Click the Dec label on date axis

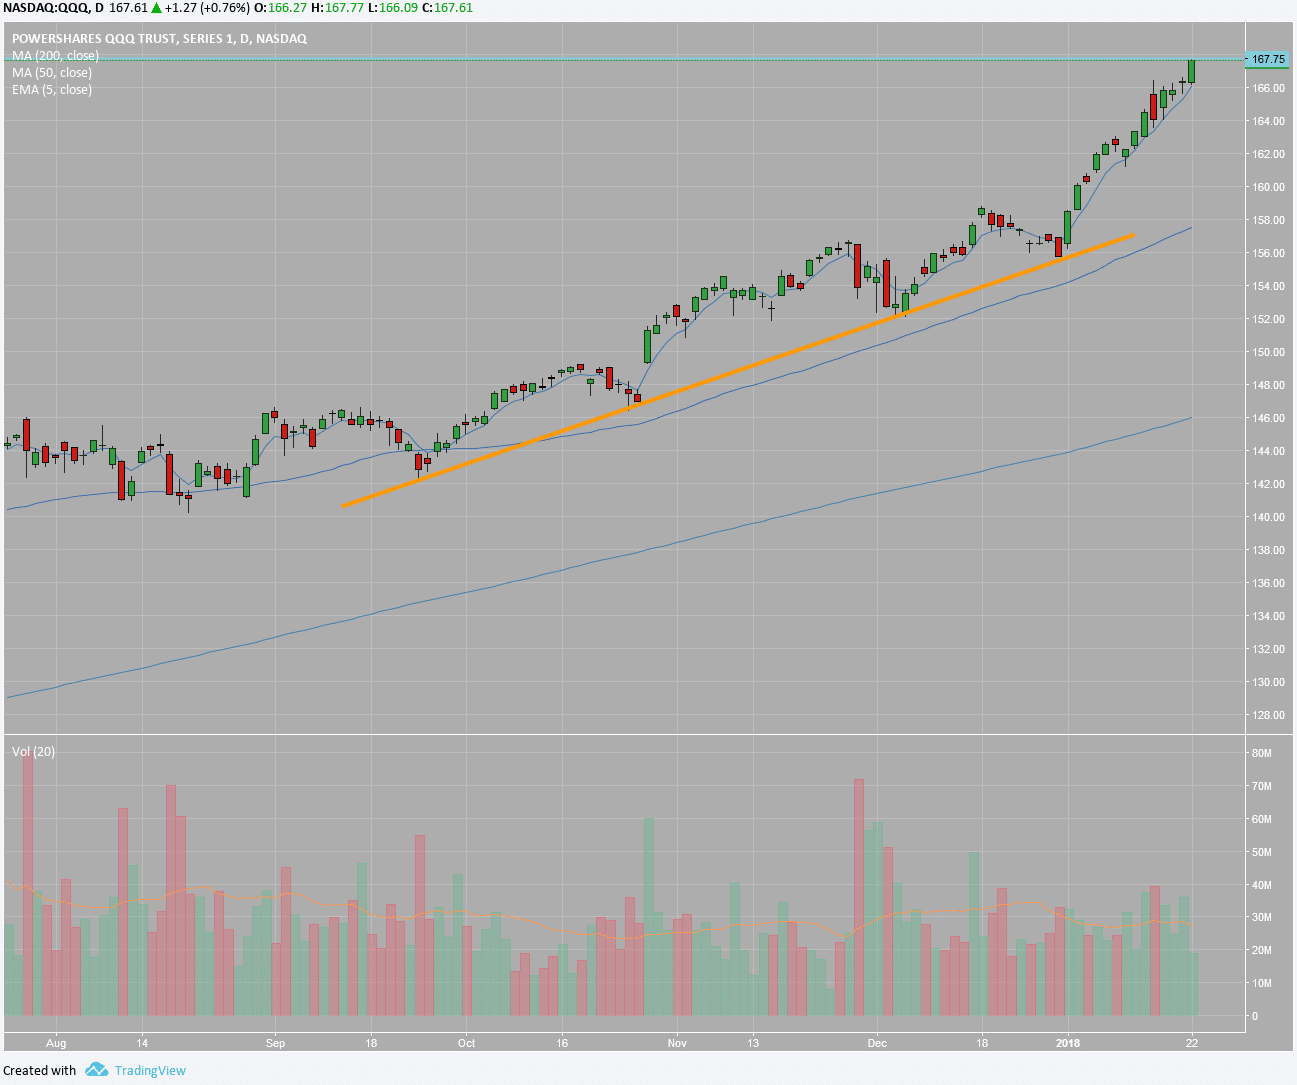(878, 1043)
